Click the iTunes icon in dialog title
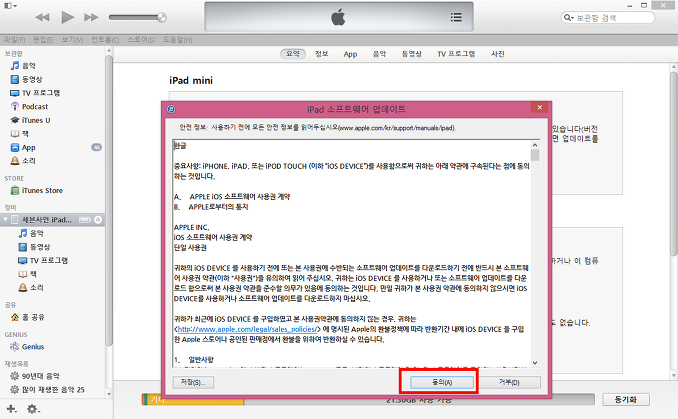The height and width of the screenshot is (419, 678). tap(171, 109)
